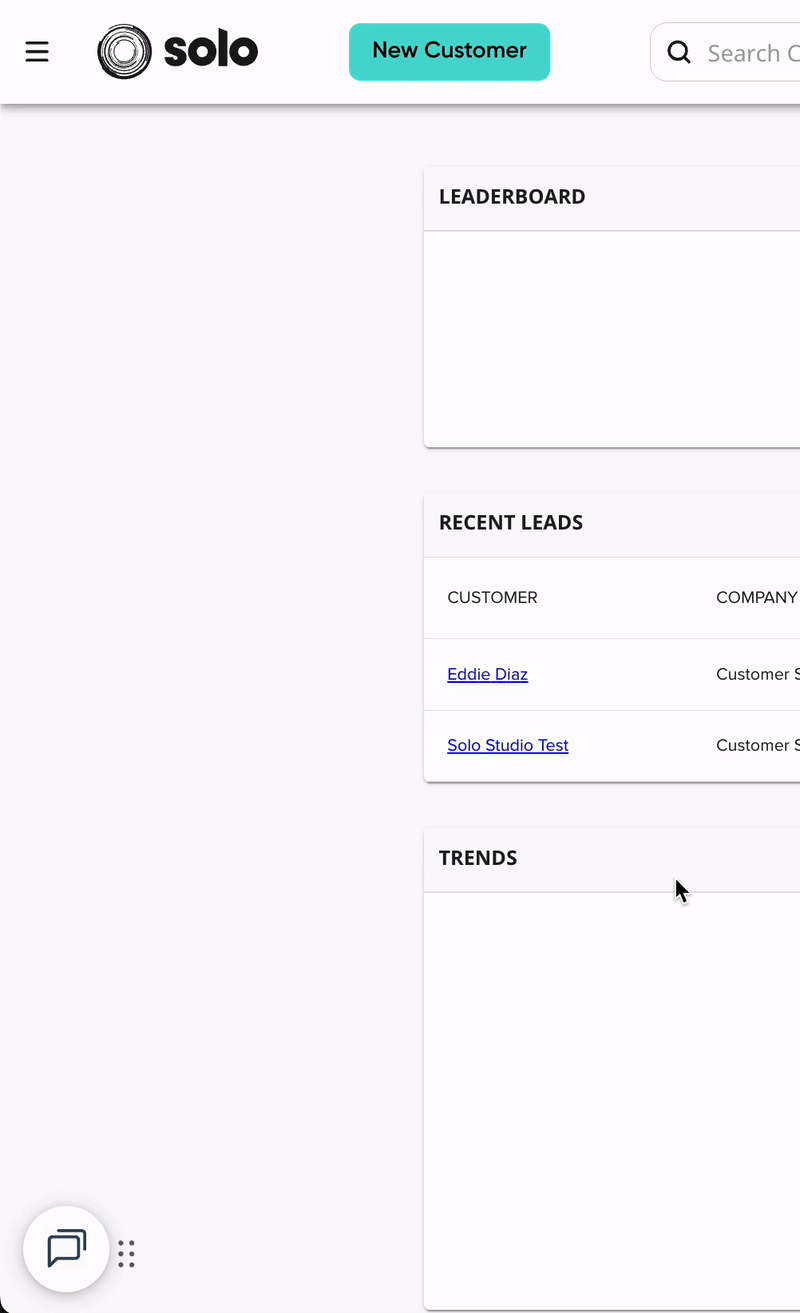Image resolution: width=800 pixels, height=1313 pixels.
Task: Click the six-dot handle beside the chat bubble
Action: point(126,1253)
